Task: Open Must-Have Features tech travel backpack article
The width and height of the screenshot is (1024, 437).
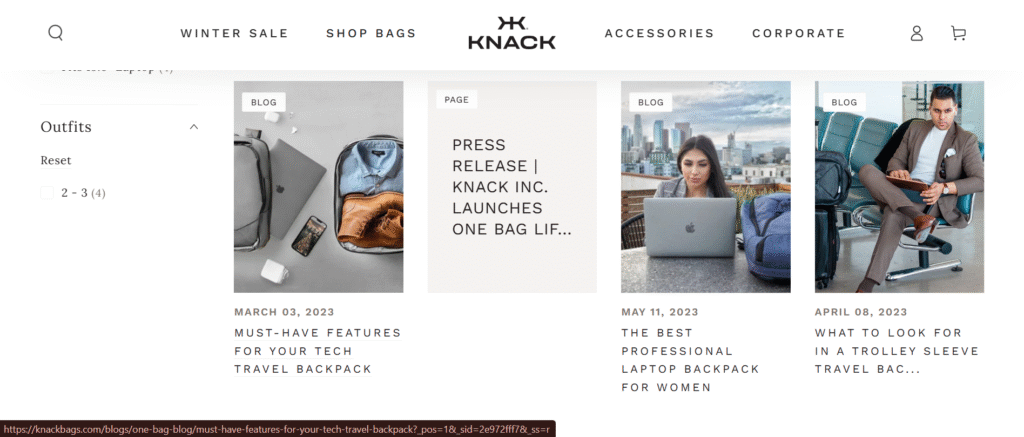Action: pyautogui.click(x=317, y=351)
